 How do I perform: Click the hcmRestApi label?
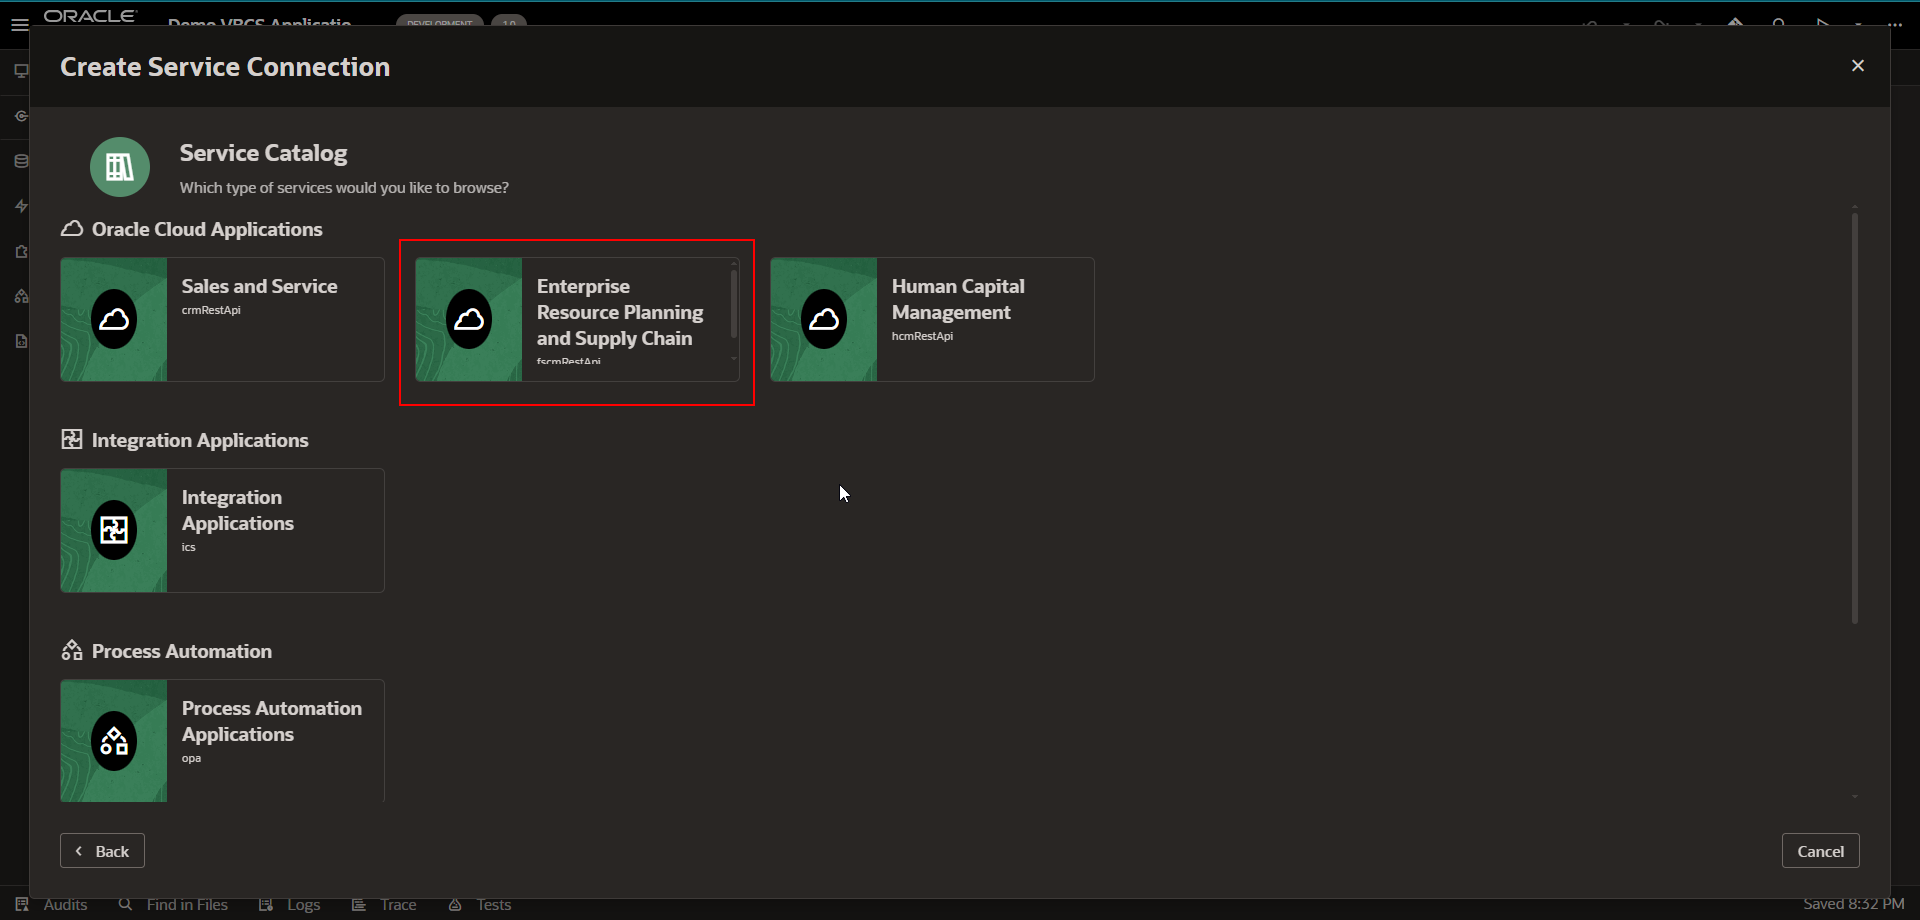coord(922,336)
